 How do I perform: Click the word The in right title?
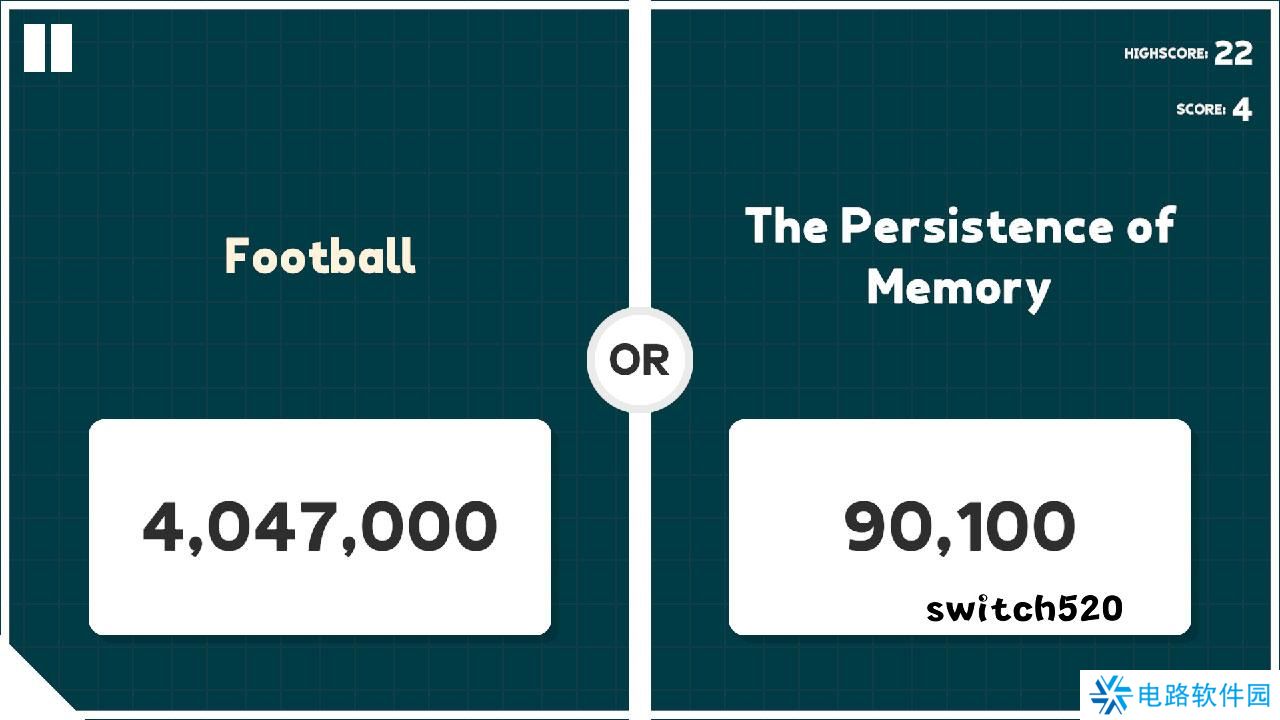[x=785, y=226]
